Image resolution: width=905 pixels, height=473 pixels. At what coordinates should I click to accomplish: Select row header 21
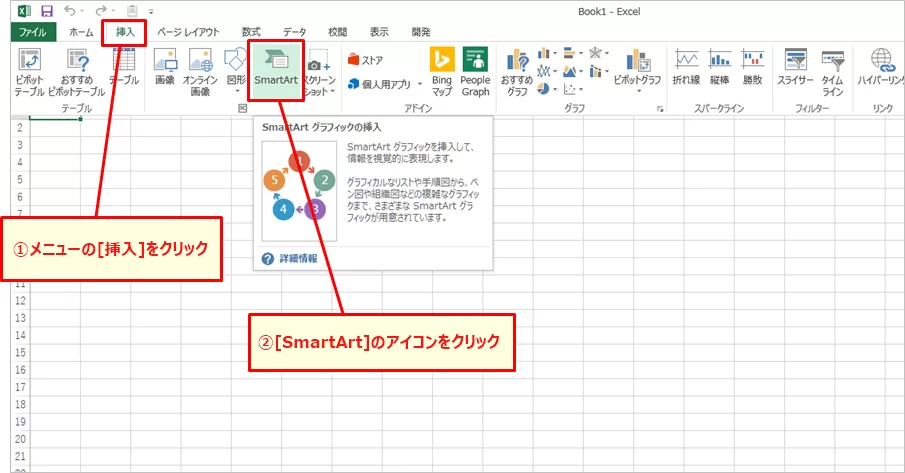coord(20,456)
